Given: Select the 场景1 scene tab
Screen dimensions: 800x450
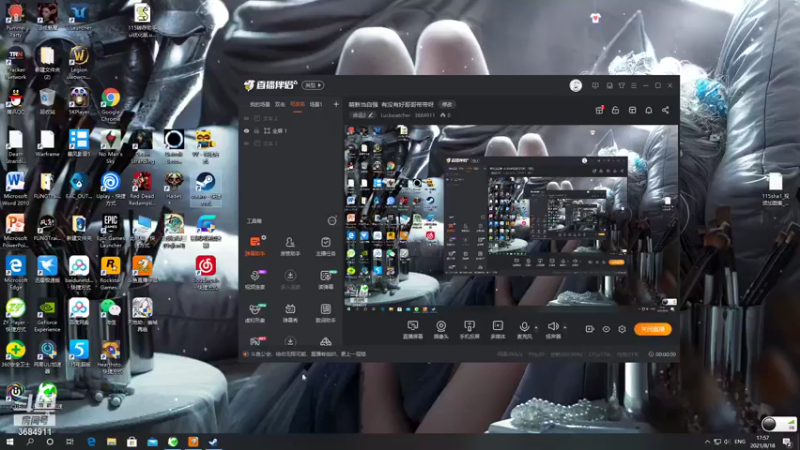Looking at the screenshot, I should click(x=316, y=105).
